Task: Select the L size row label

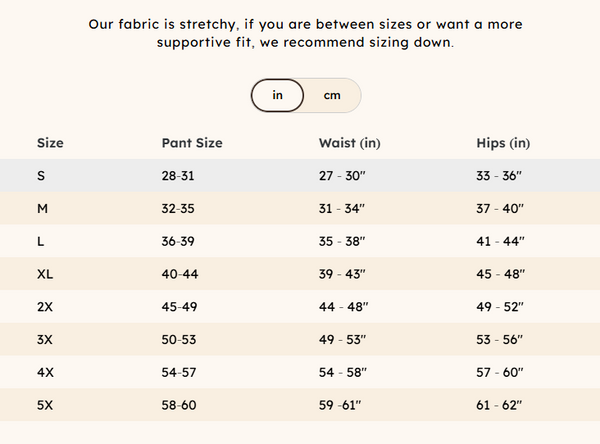Action: click(41, 241)
